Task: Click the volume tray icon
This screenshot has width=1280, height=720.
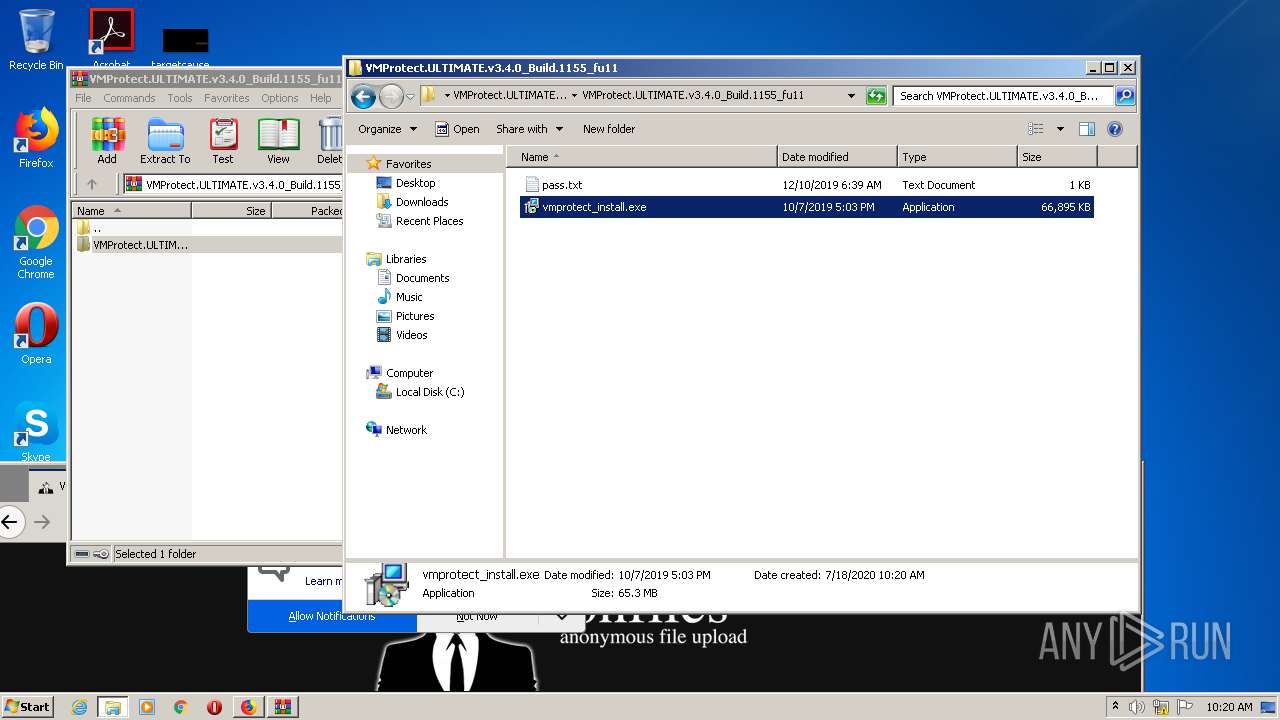Action: [1137, 707]
